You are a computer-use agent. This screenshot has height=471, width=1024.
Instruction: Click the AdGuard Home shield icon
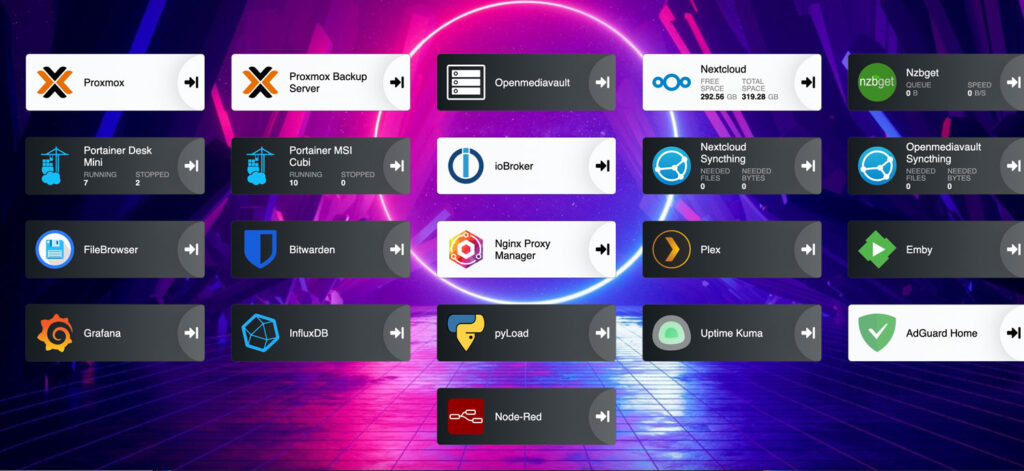[877, 333]
